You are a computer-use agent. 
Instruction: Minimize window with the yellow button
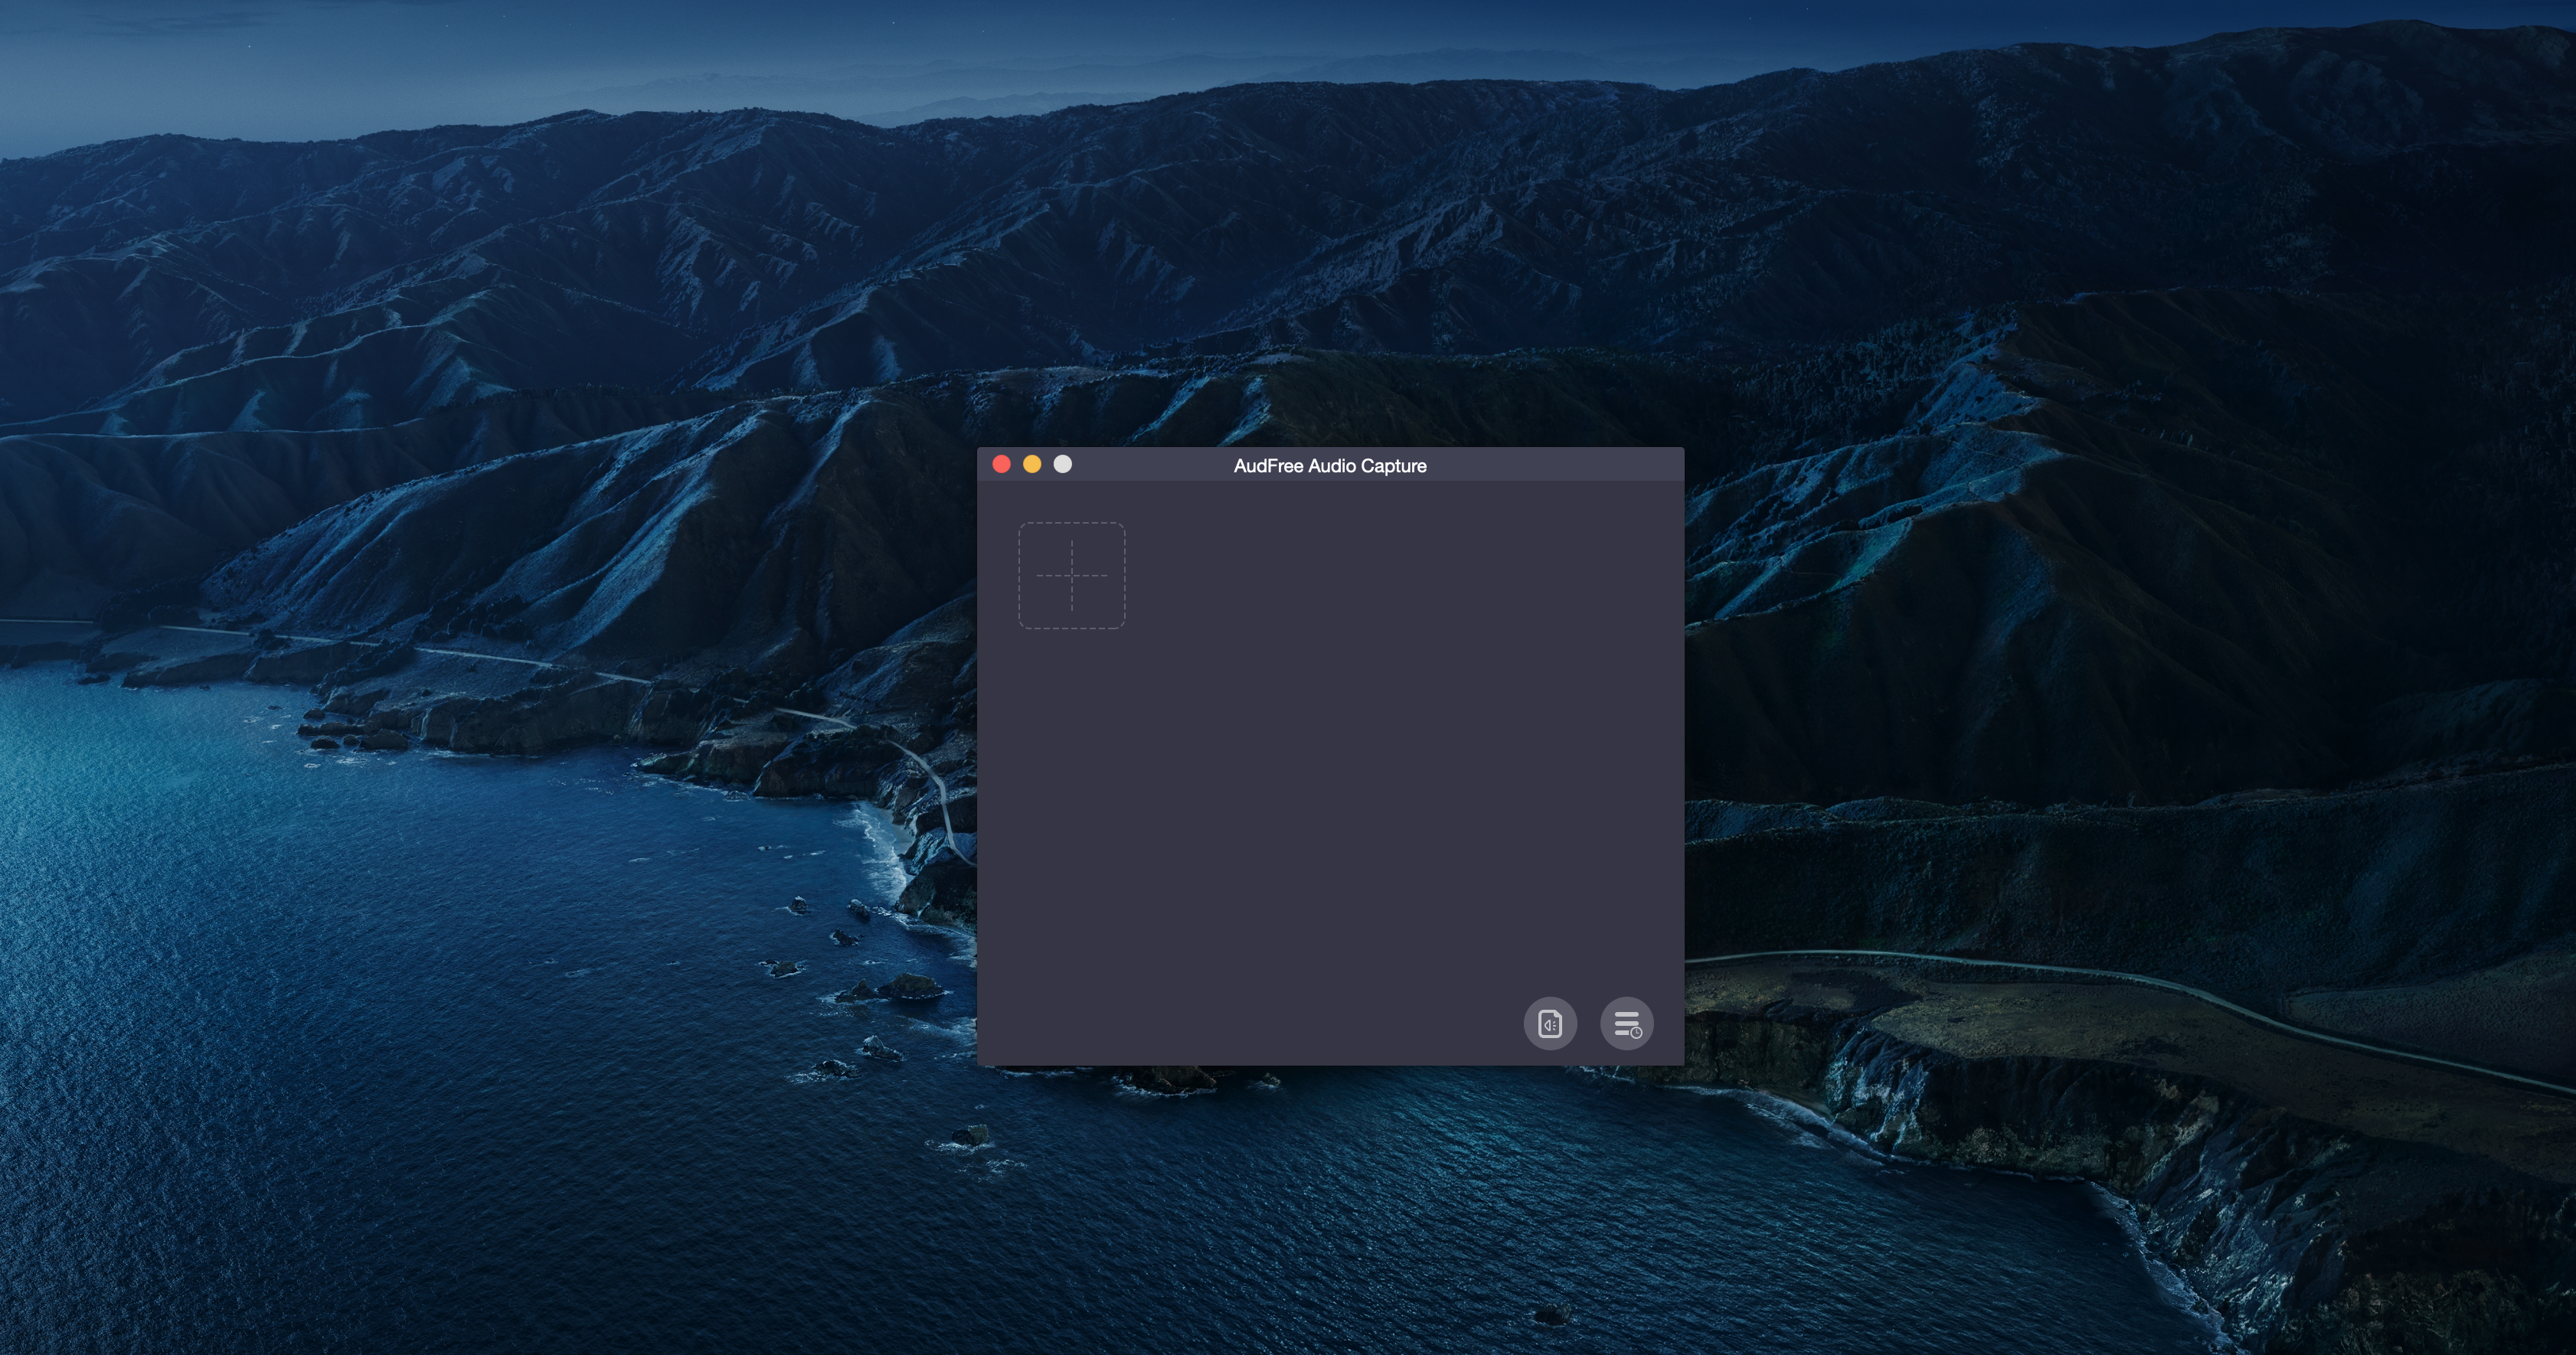pyautogui.click(x=1032, y=464)
